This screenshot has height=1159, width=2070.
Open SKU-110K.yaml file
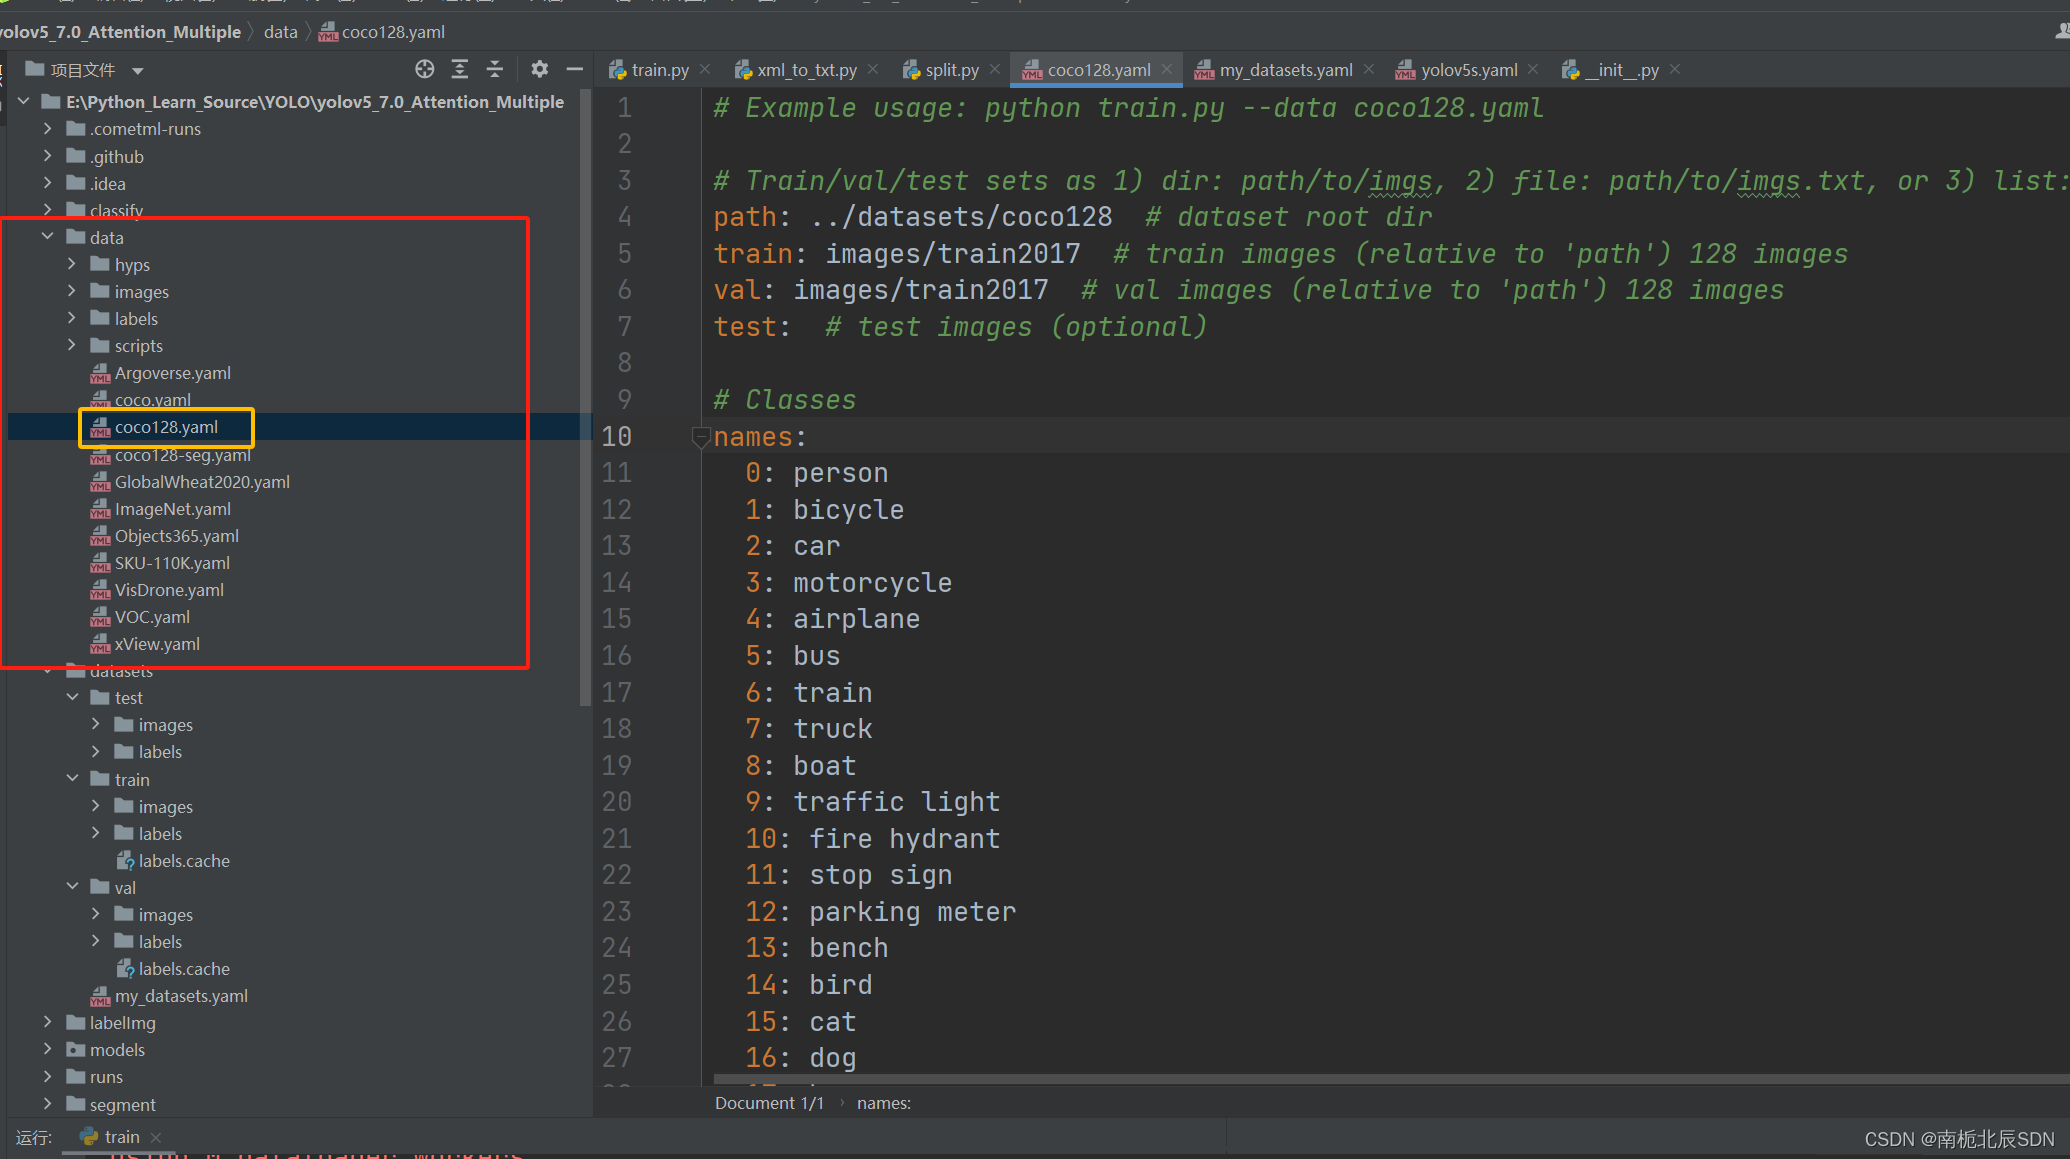pyautogui.click(x=172, y=563)
